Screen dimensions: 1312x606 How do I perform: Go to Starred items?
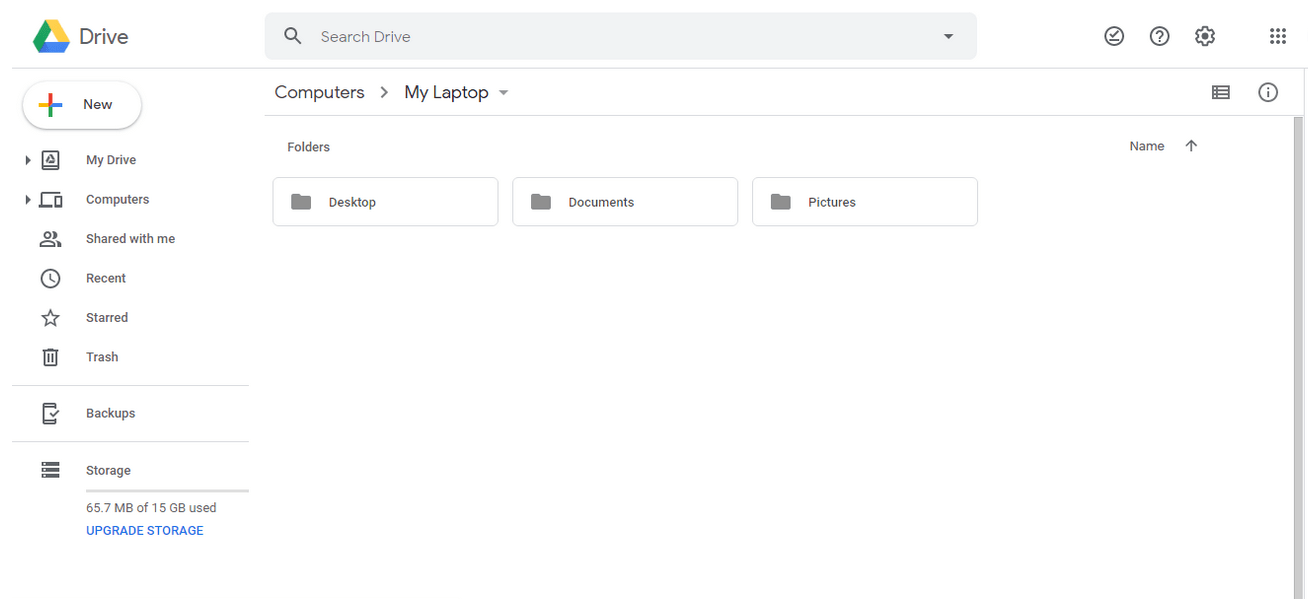coord(107,318)
